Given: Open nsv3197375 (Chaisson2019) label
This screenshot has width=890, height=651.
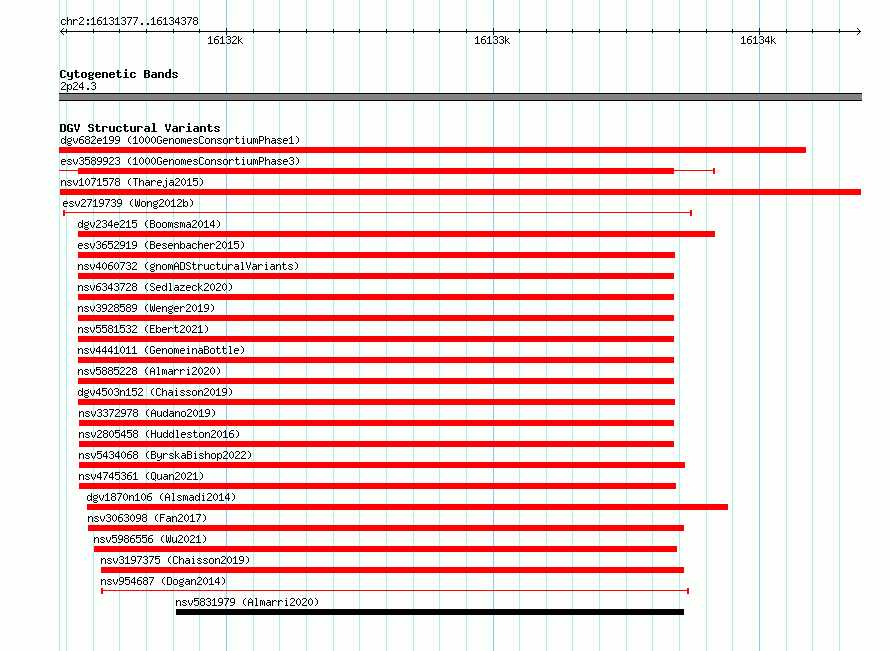Looking at the screenshot, I should point(175,560).
